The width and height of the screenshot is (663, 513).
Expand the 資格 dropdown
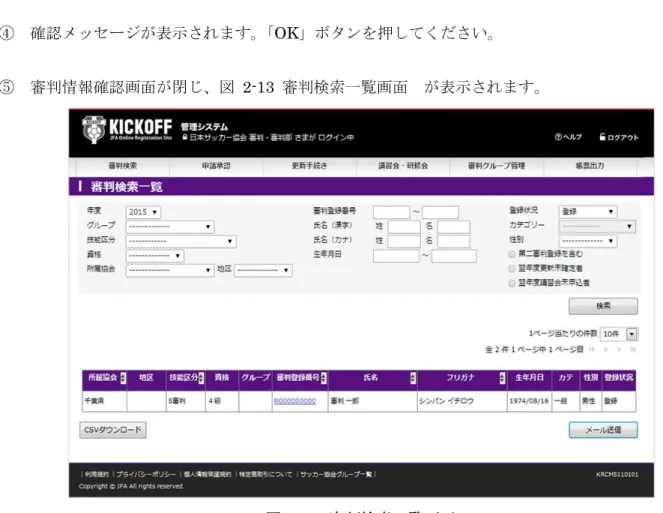tap(154, 256)
